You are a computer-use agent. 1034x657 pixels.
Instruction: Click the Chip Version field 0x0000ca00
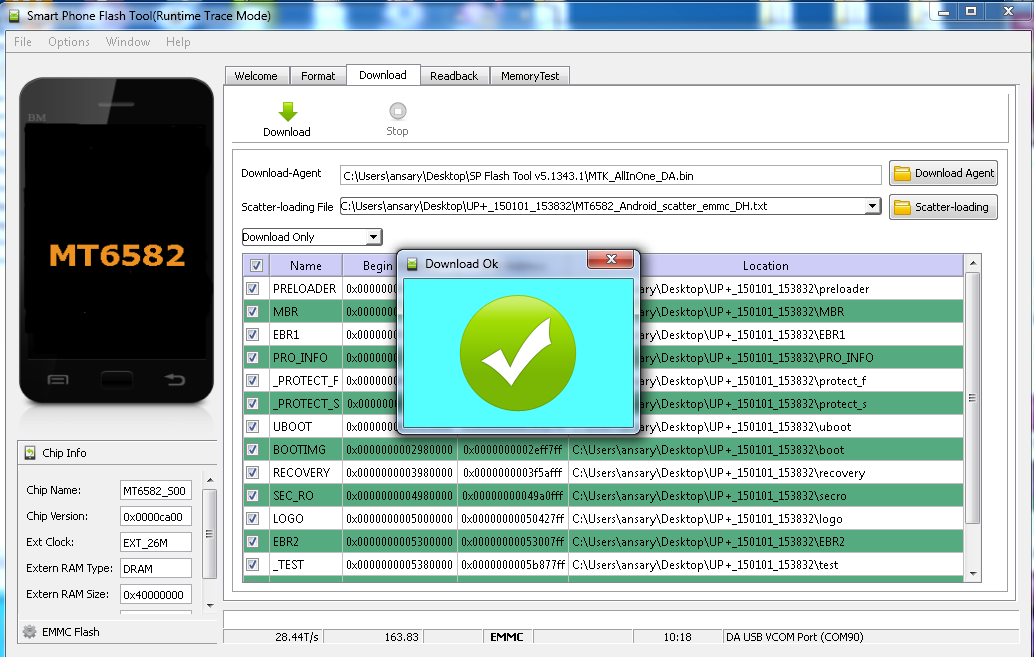tap(156, 516)
